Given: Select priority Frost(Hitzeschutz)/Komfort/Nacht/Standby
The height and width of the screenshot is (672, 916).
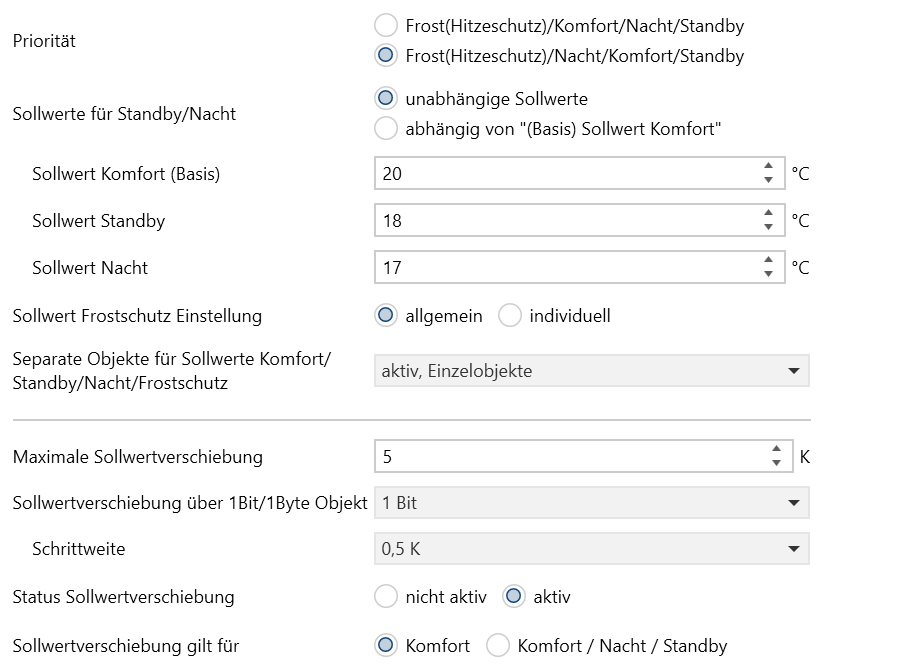Looking at the screenshot, I should pyautogui.click(x=386, y=26).
